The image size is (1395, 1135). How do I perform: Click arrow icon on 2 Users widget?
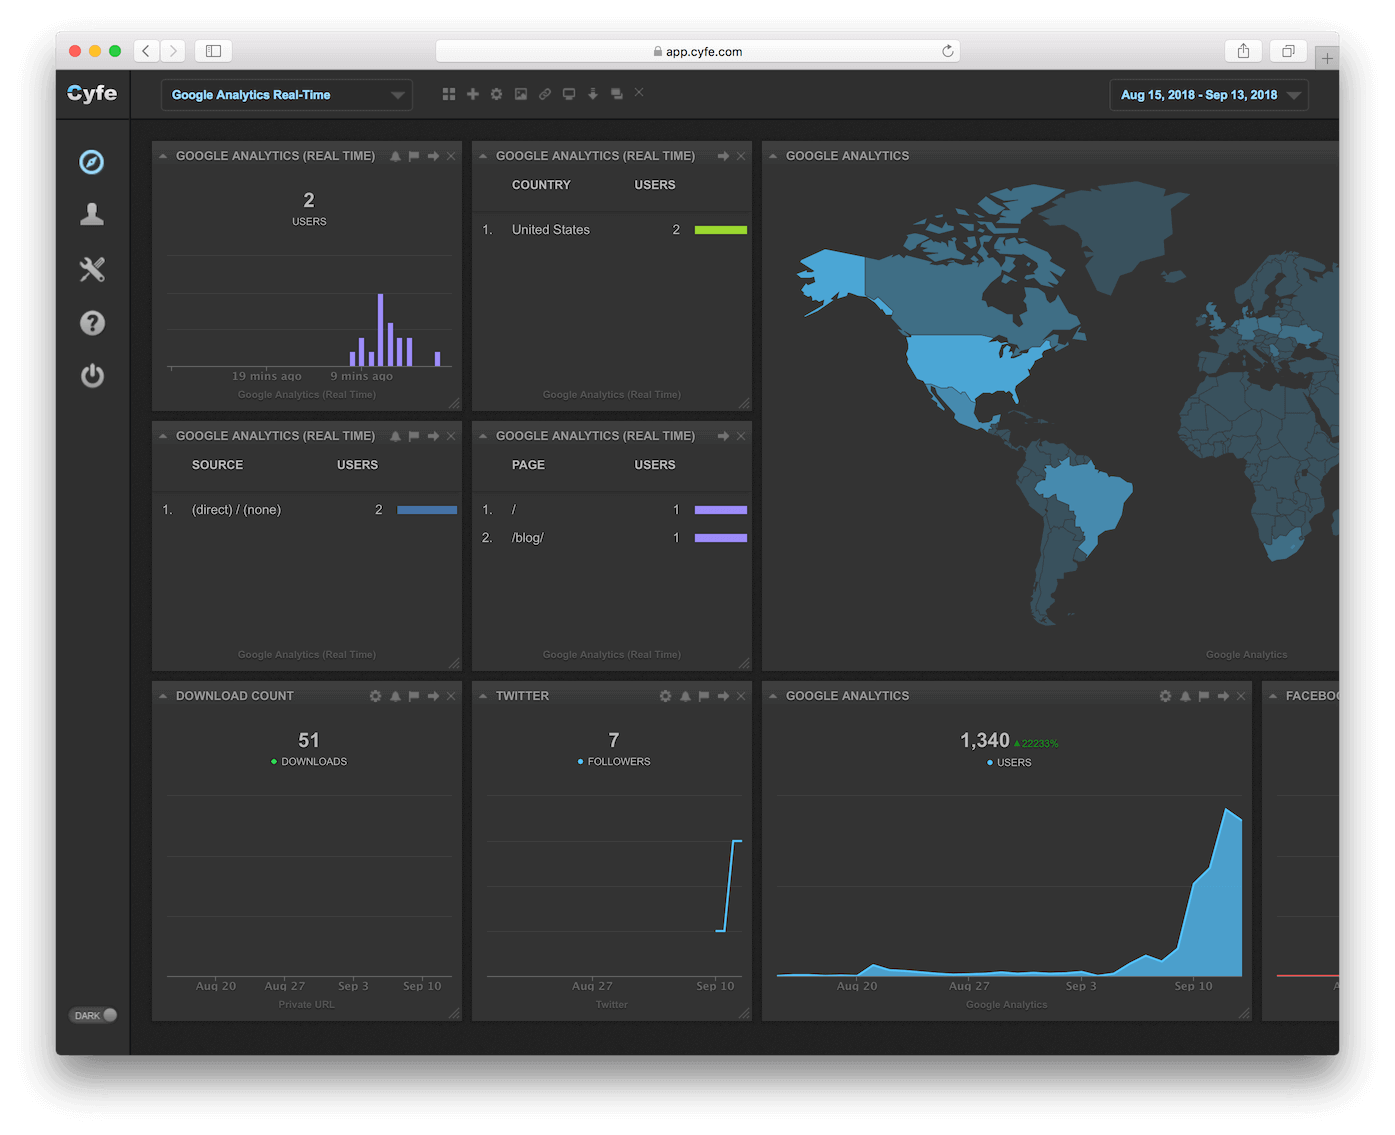point(433,156)
